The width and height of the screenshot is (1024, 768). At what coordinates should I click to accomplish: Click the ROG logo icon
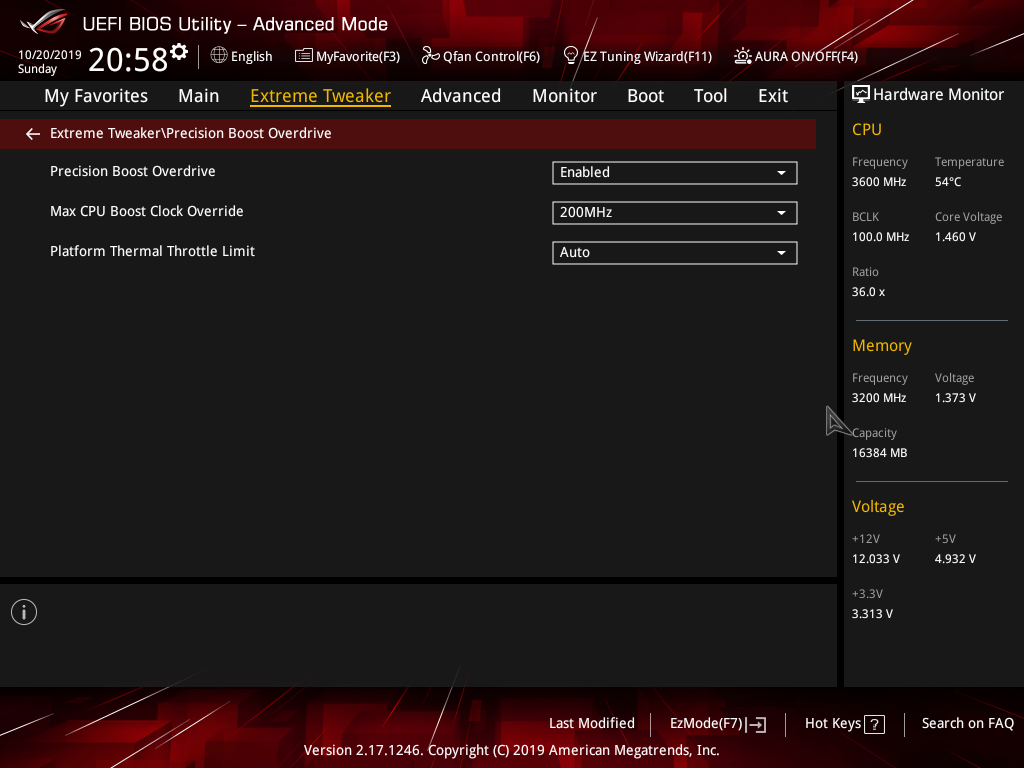[44, 23]
